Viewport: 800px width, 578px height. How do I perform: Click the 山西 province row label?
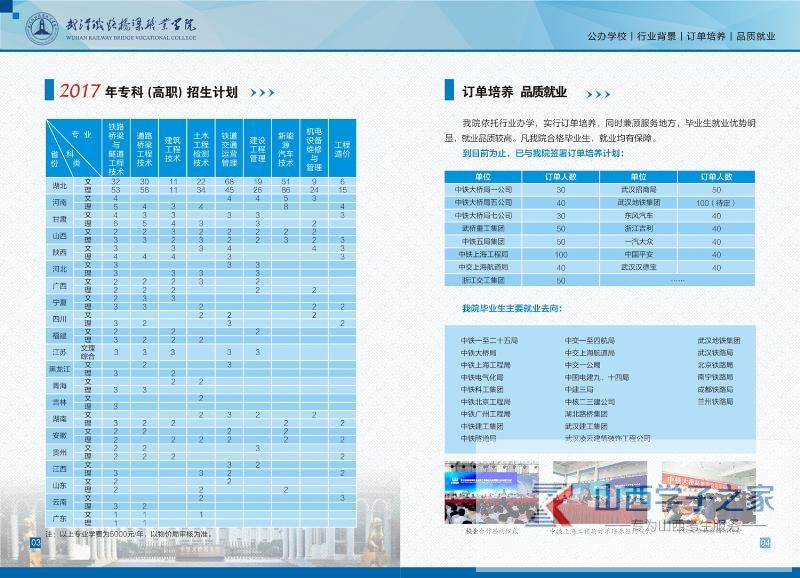pos(60,236)
